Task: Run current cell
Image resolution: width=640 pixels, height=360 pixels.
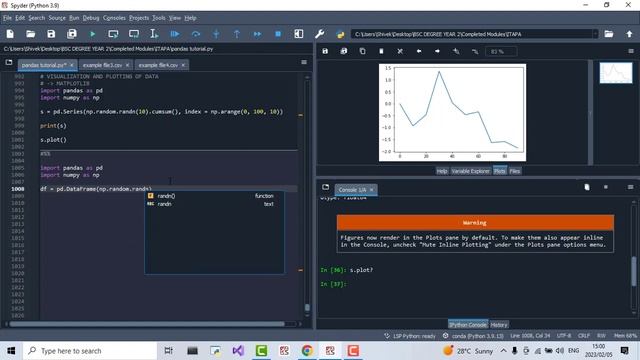Action: [x=113, y=34]
